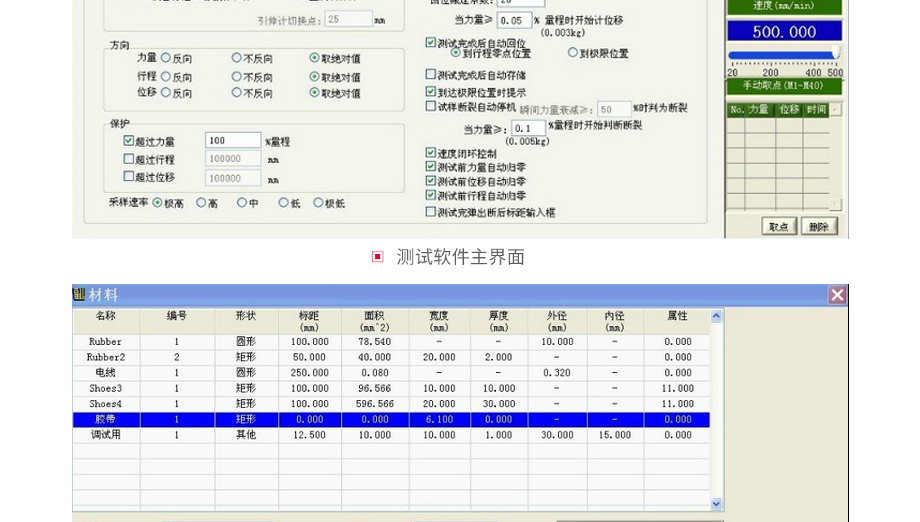
Task: Select the 到极限位置 radio option
Action: (573, 53)
